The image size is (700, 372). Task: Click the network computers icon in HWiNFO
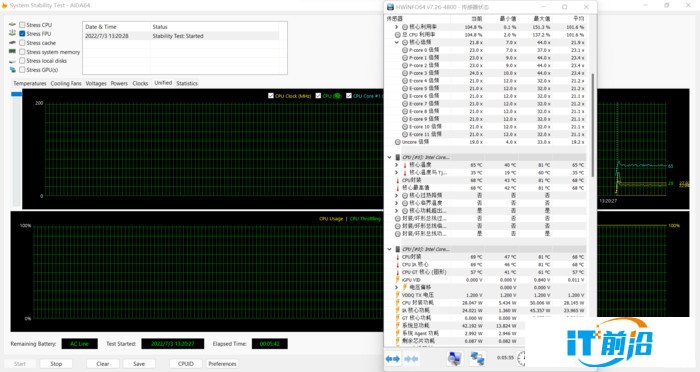477,358
